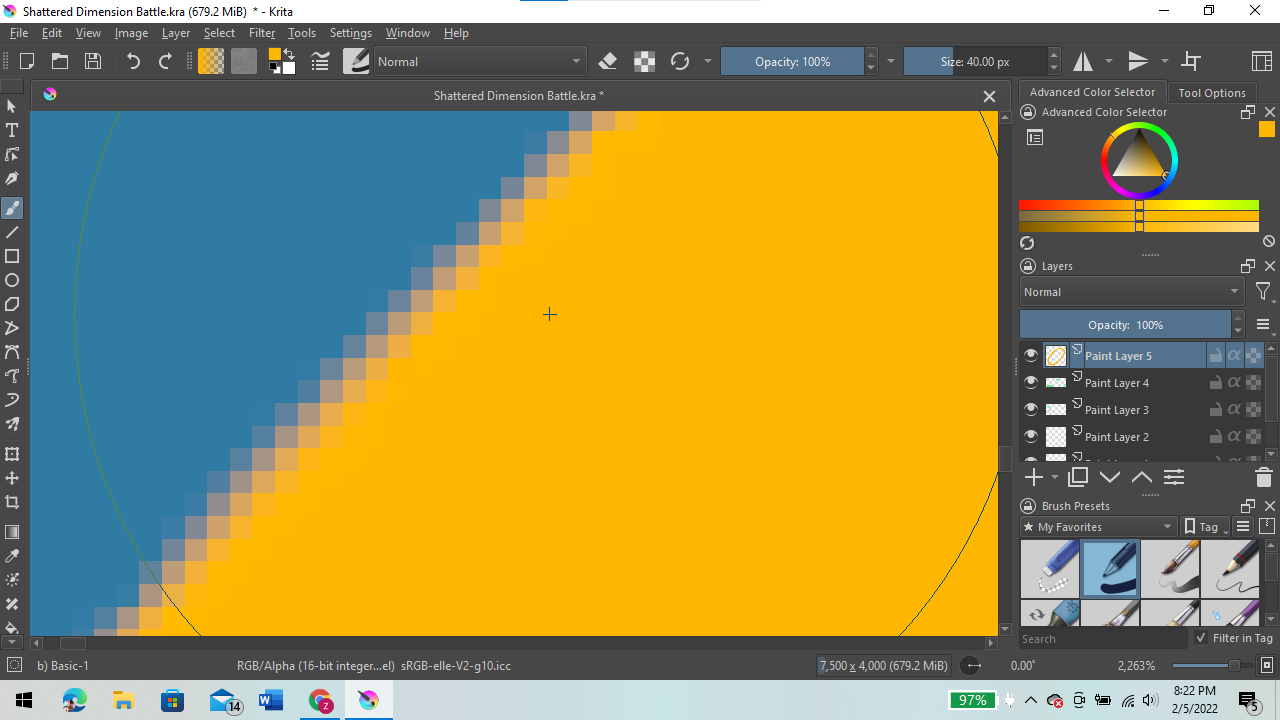Duplicate the current layer
Screen dimensions: 1280x720
[x=1078, y=477]
